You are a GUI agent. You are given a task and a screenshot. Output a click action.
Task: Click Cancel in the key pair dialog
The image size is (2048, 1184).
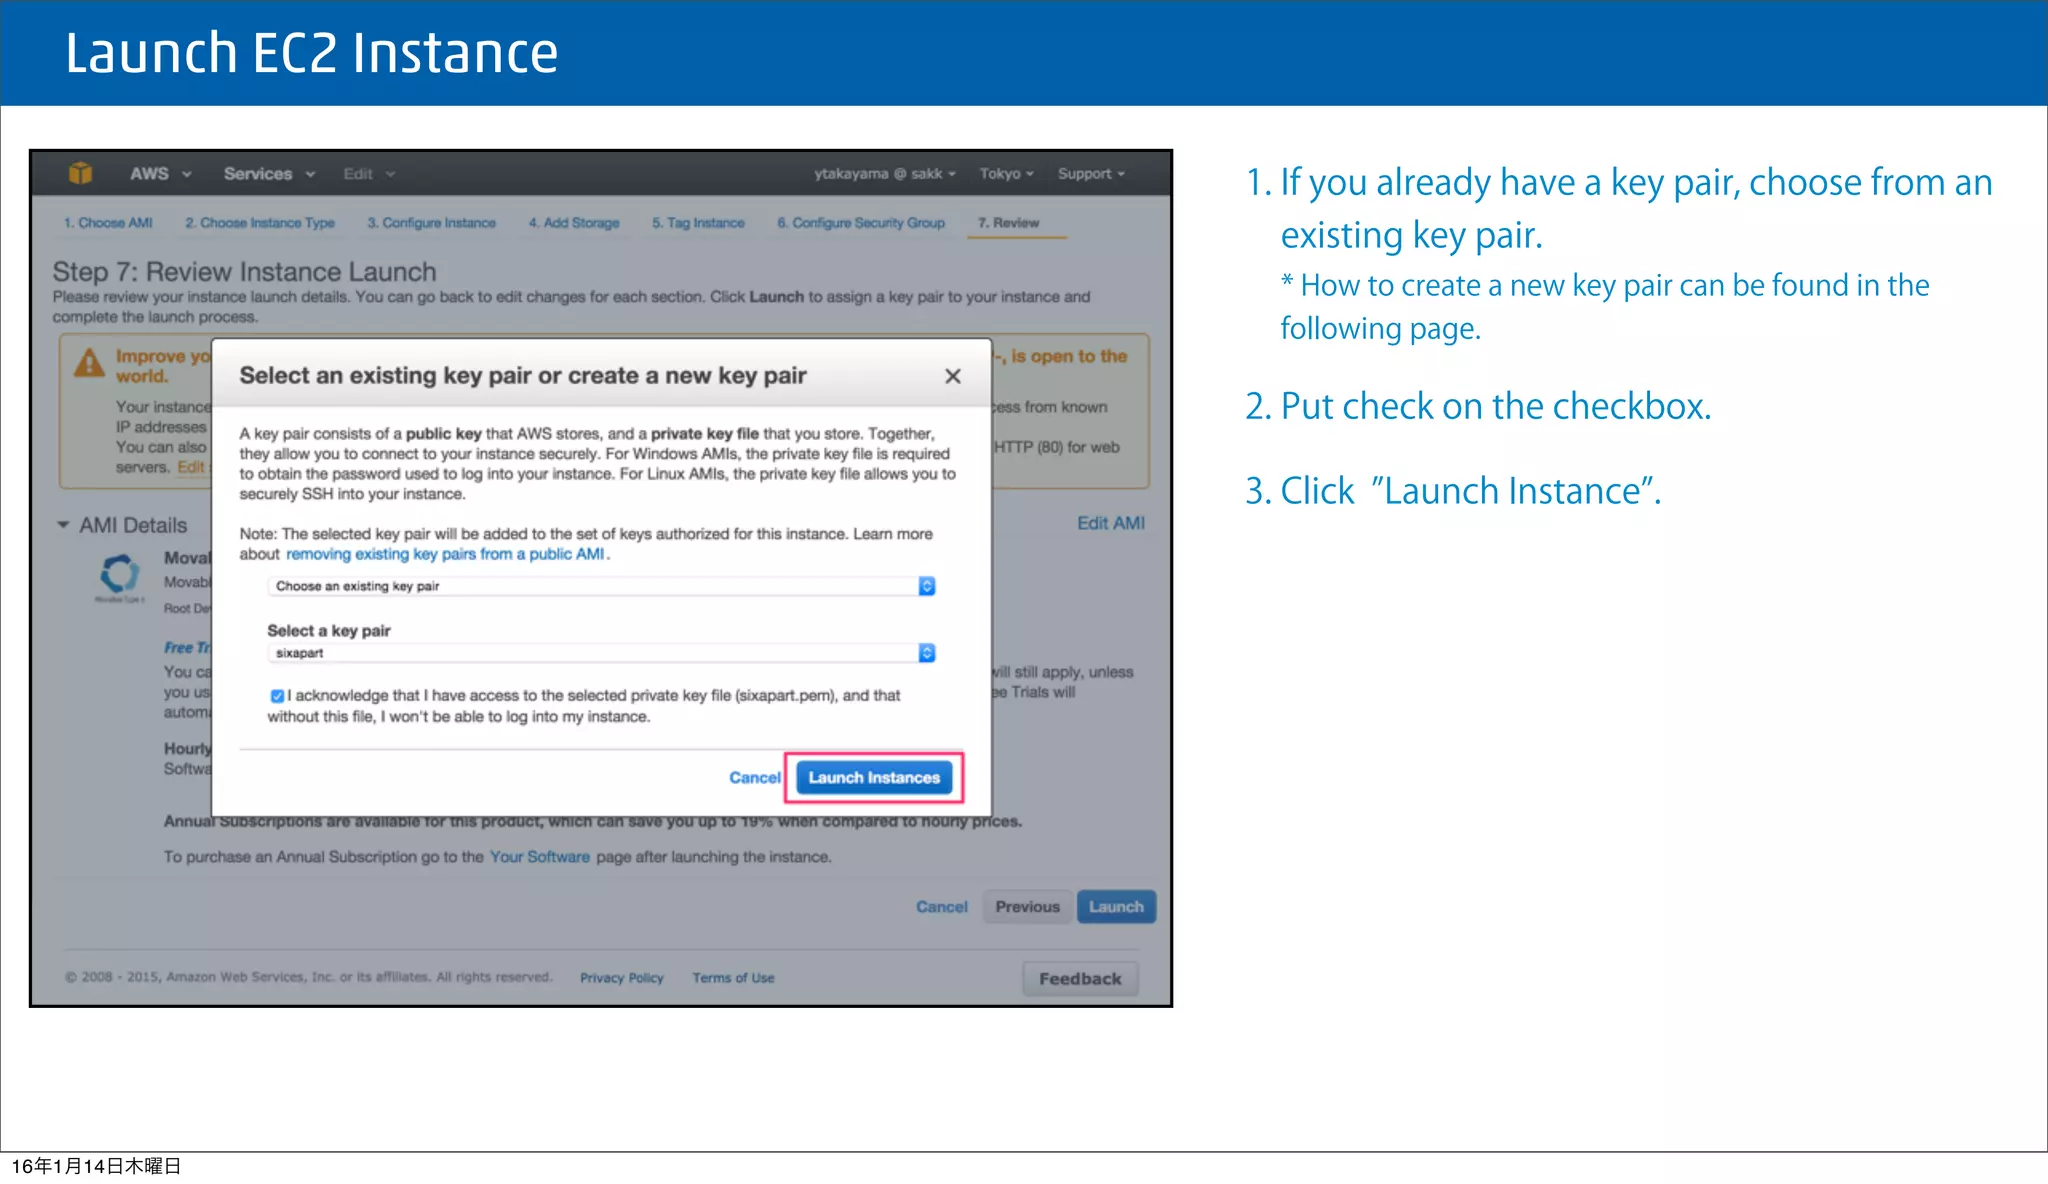tap(755, 778)
